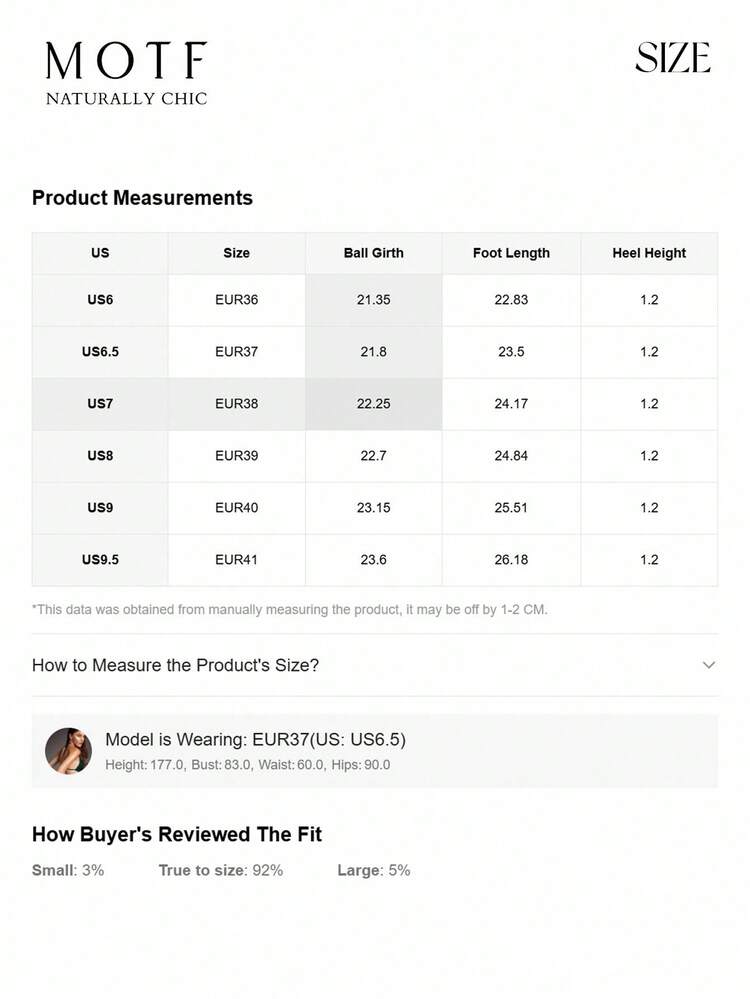Screen dimensions: 750x999
Task: Click the Product Measurements heading
Action: pyautogui.click(x=142, y=198)
